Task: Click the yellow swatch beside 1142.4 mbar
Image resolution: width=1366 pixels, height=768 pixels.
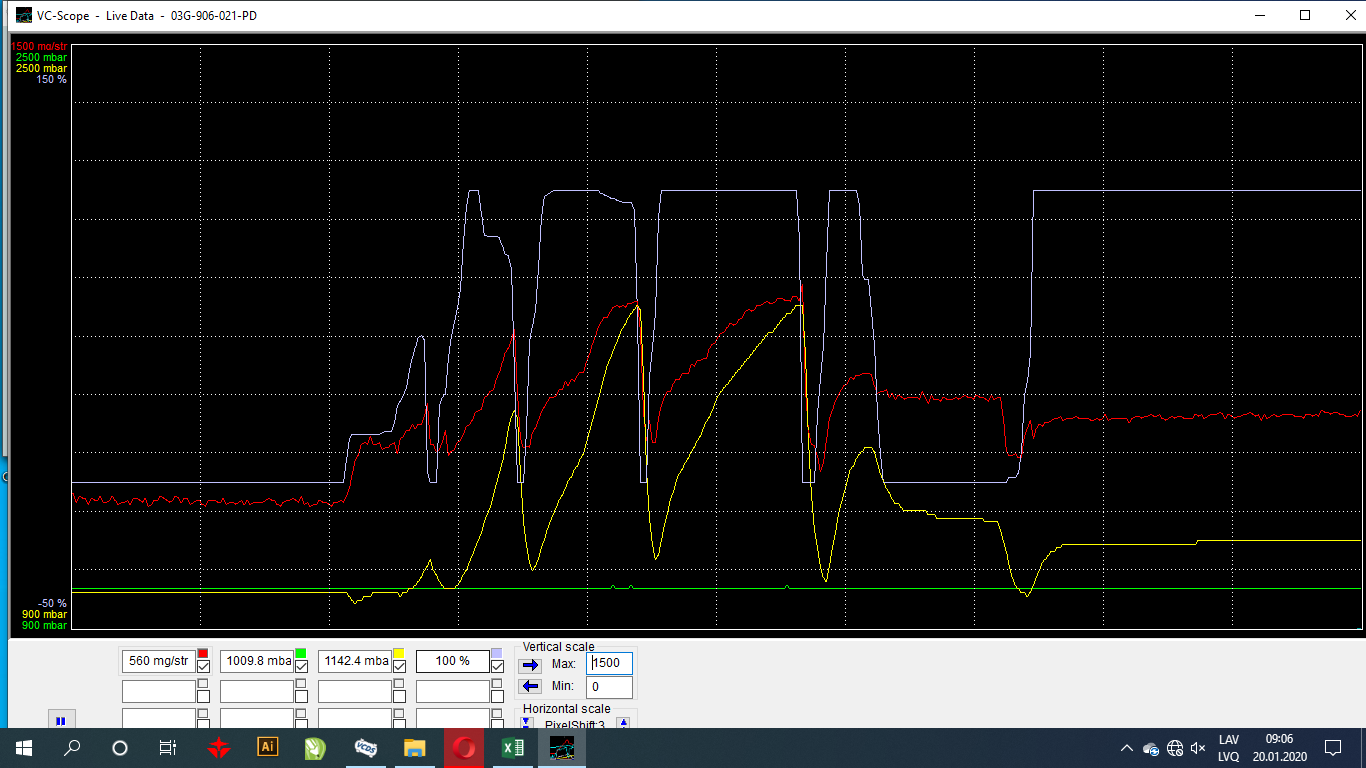Action: click(x=399, y=654)
